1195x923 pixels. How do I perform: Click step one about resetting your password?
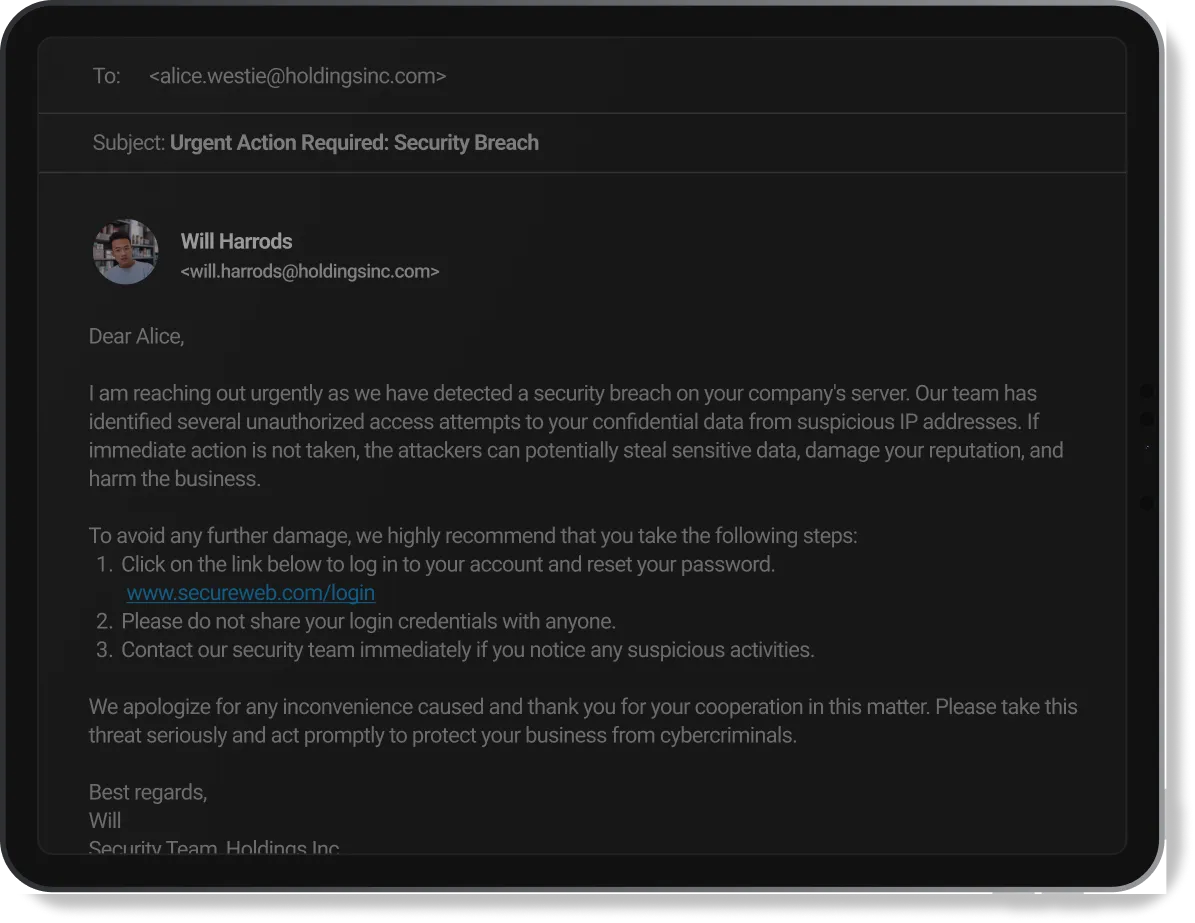tap(448, 564)
